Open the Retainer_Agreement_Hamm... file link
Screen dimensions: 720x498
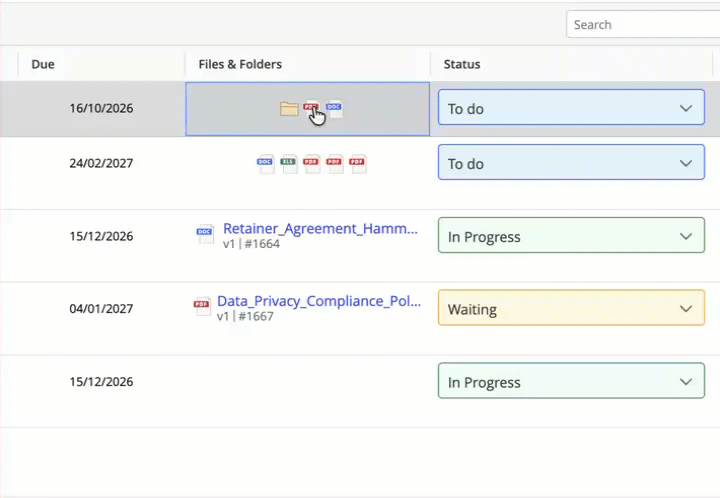click(x=320, y=229)
